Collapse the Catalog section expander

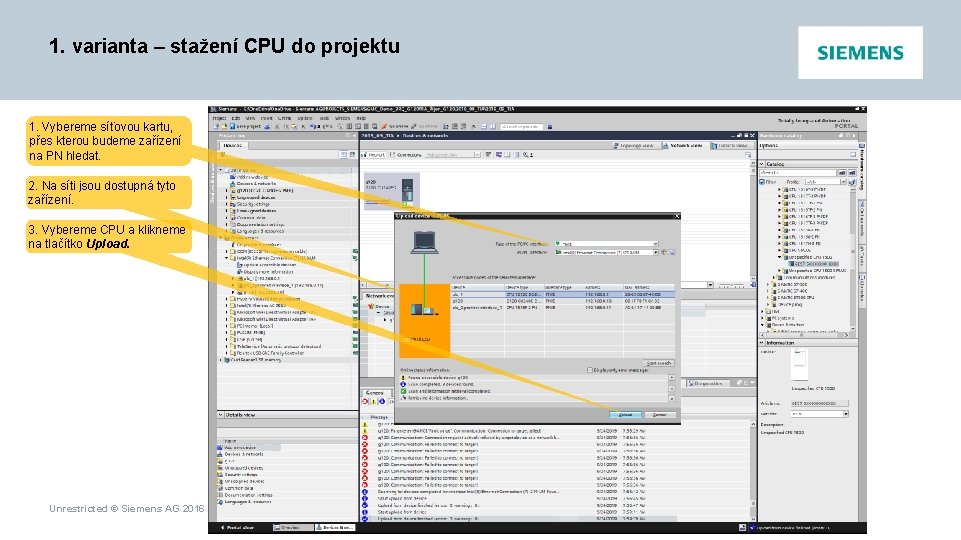pyautogui.click(x=762, y=164)
